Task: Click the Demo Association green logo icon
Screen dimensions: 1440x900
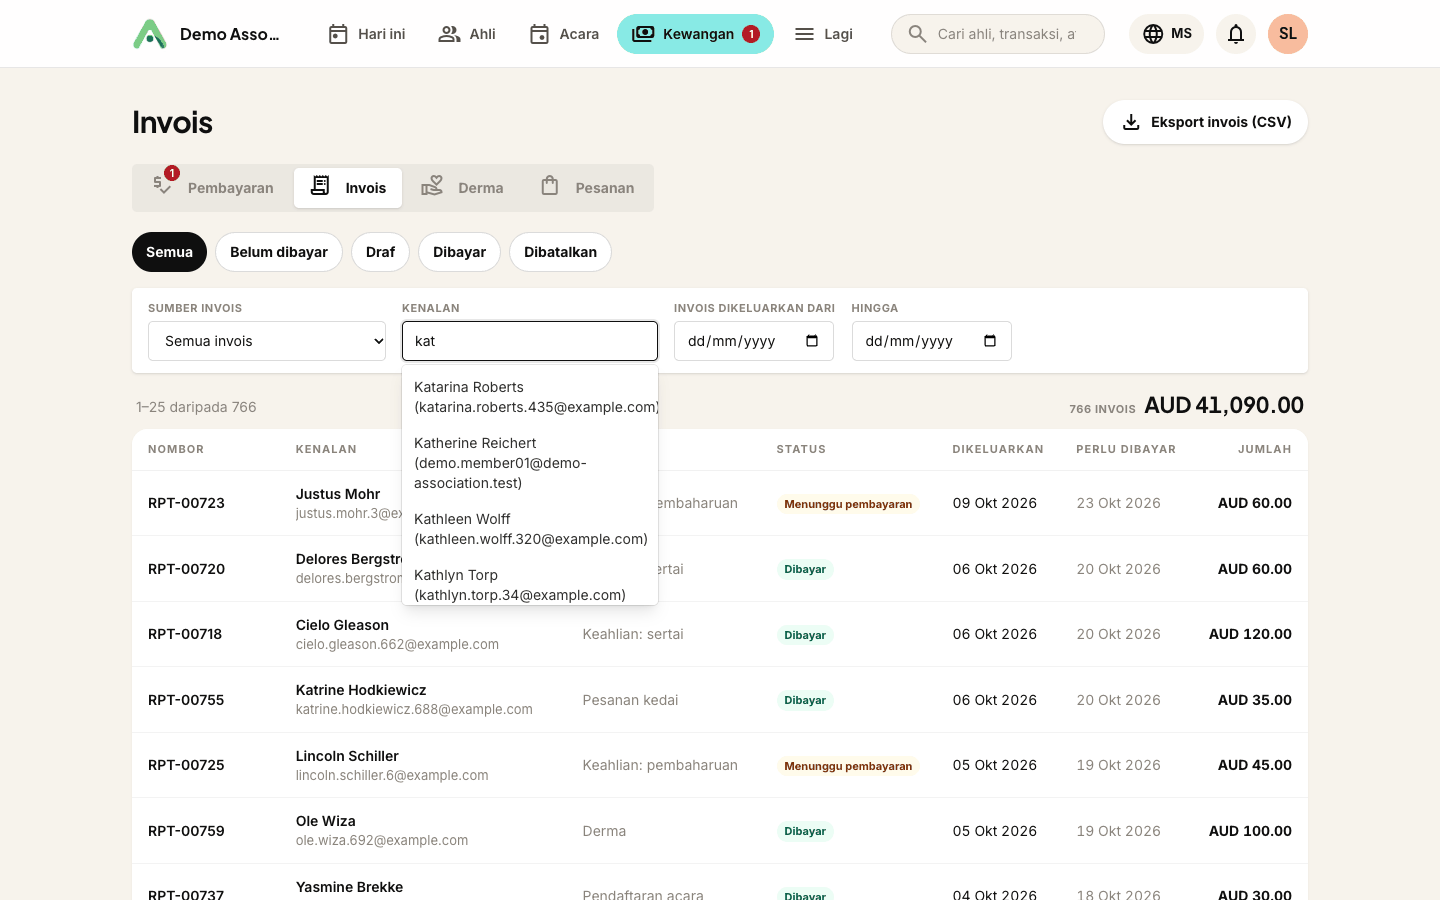Action: point(150,34)
